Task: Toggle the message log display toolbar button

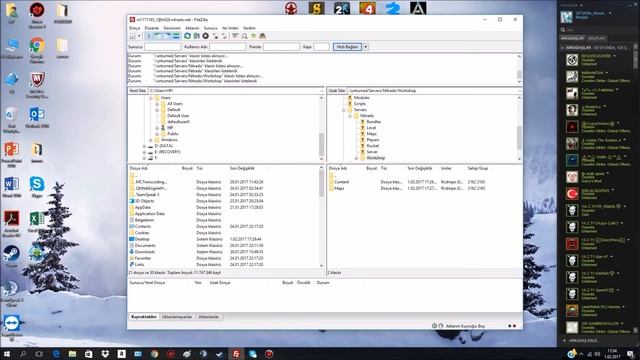Action: [149, 36]
